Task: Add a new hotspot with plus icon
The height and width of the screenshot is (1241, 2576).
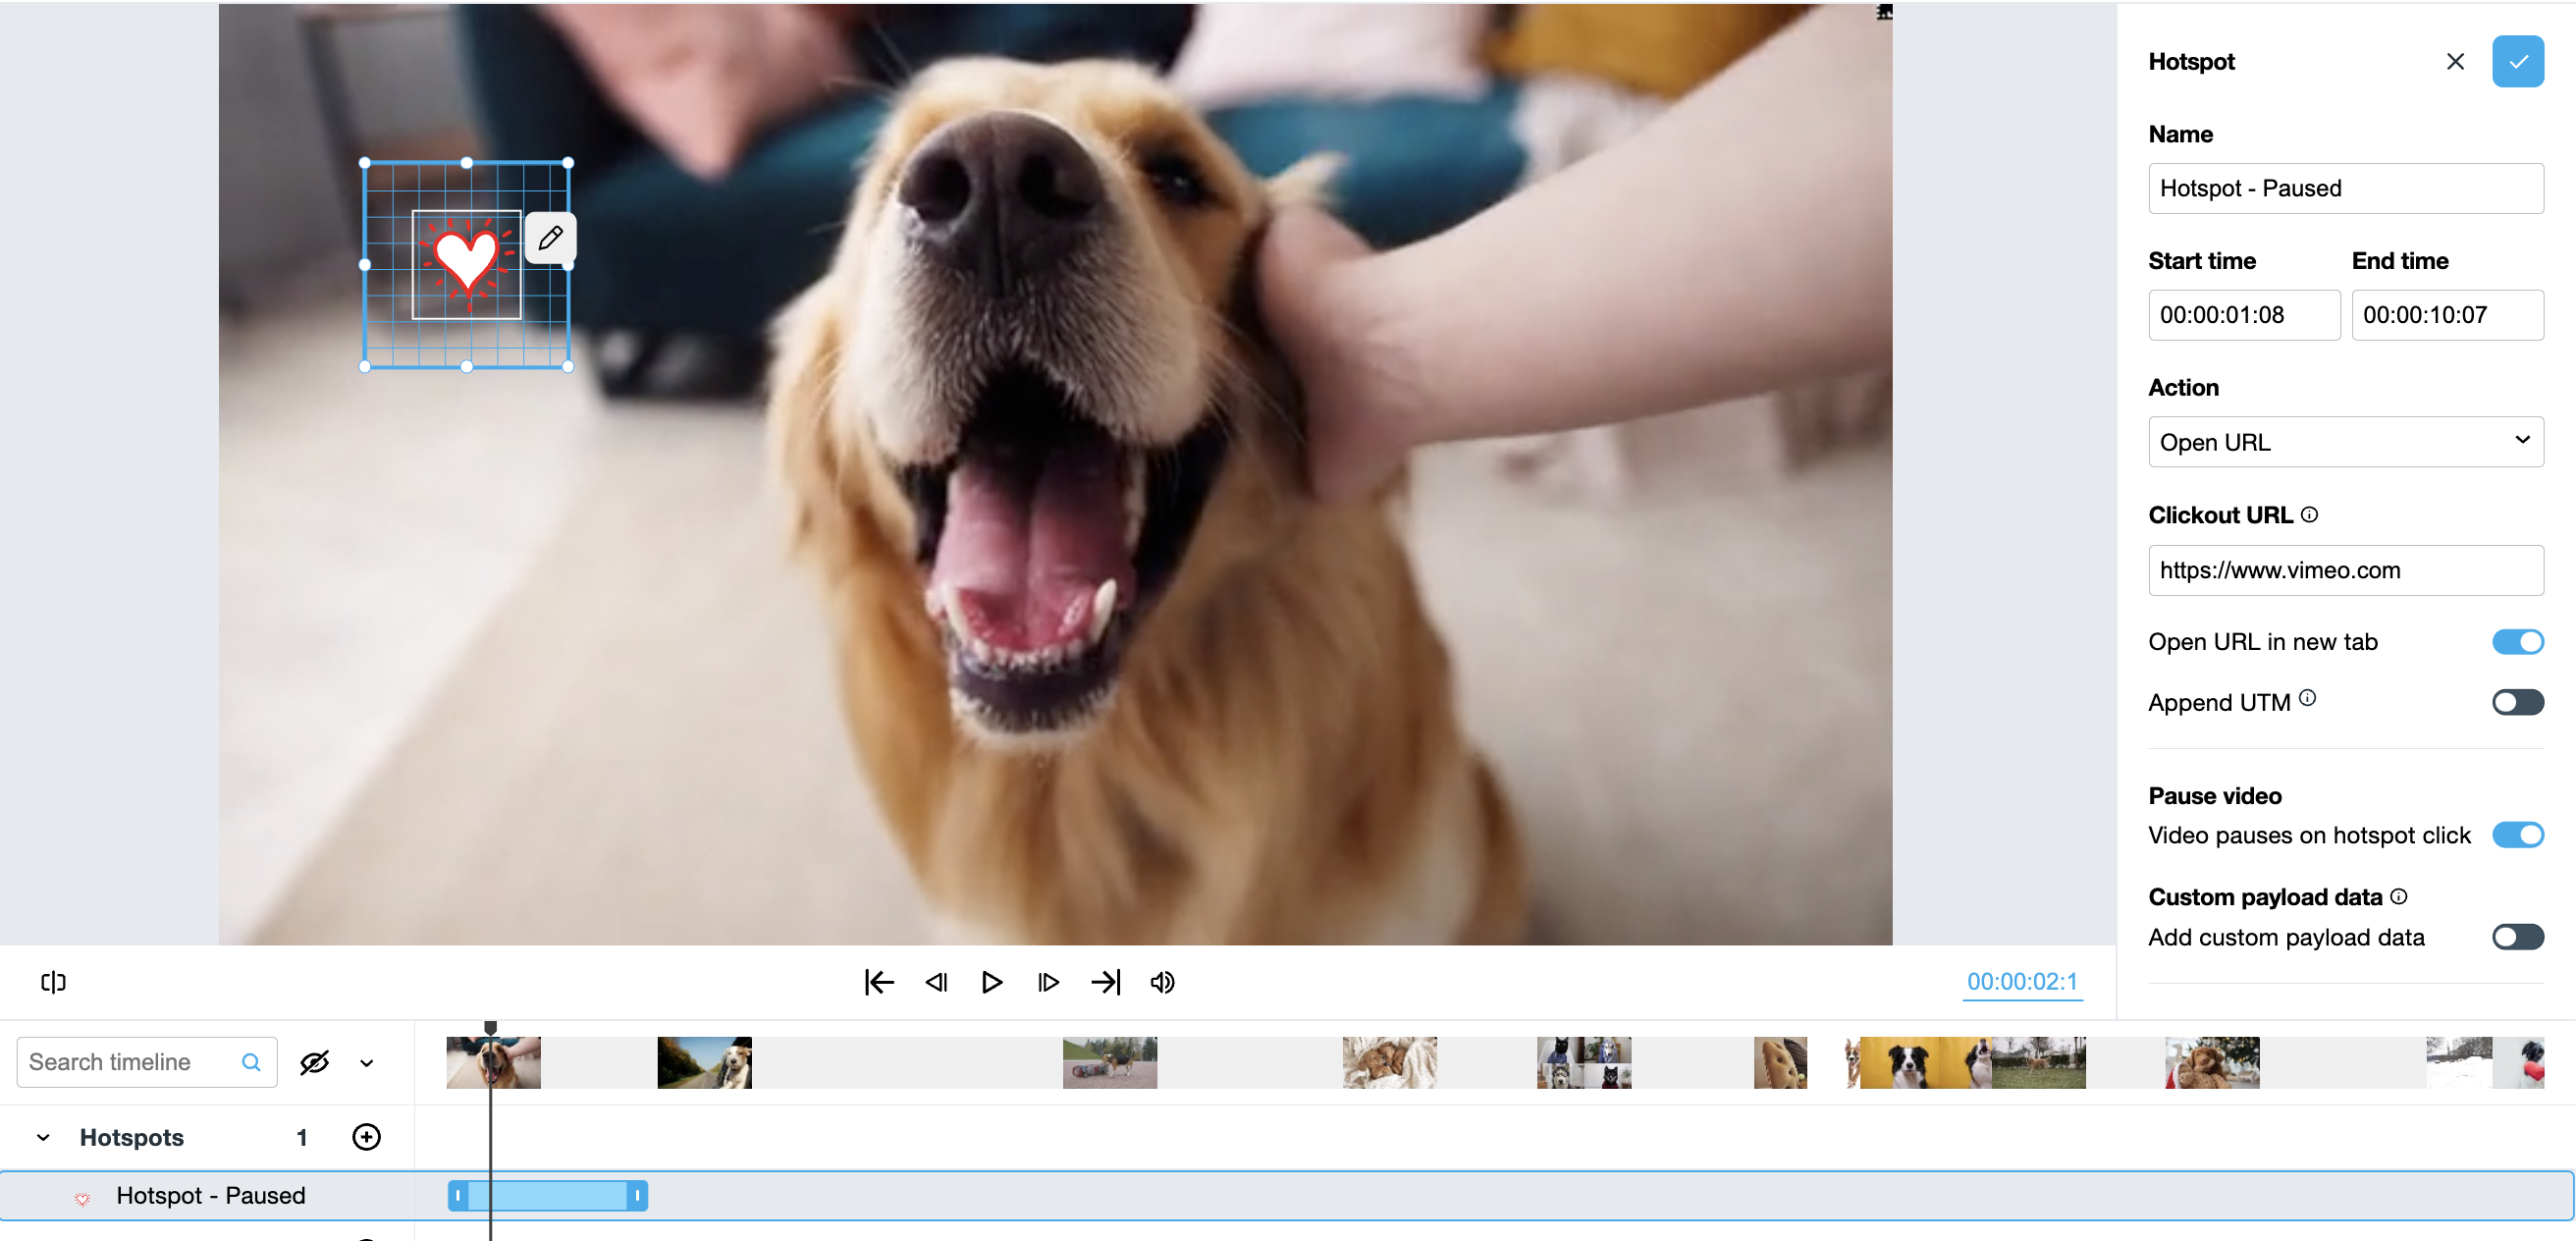Action: tap(366, 1137)
